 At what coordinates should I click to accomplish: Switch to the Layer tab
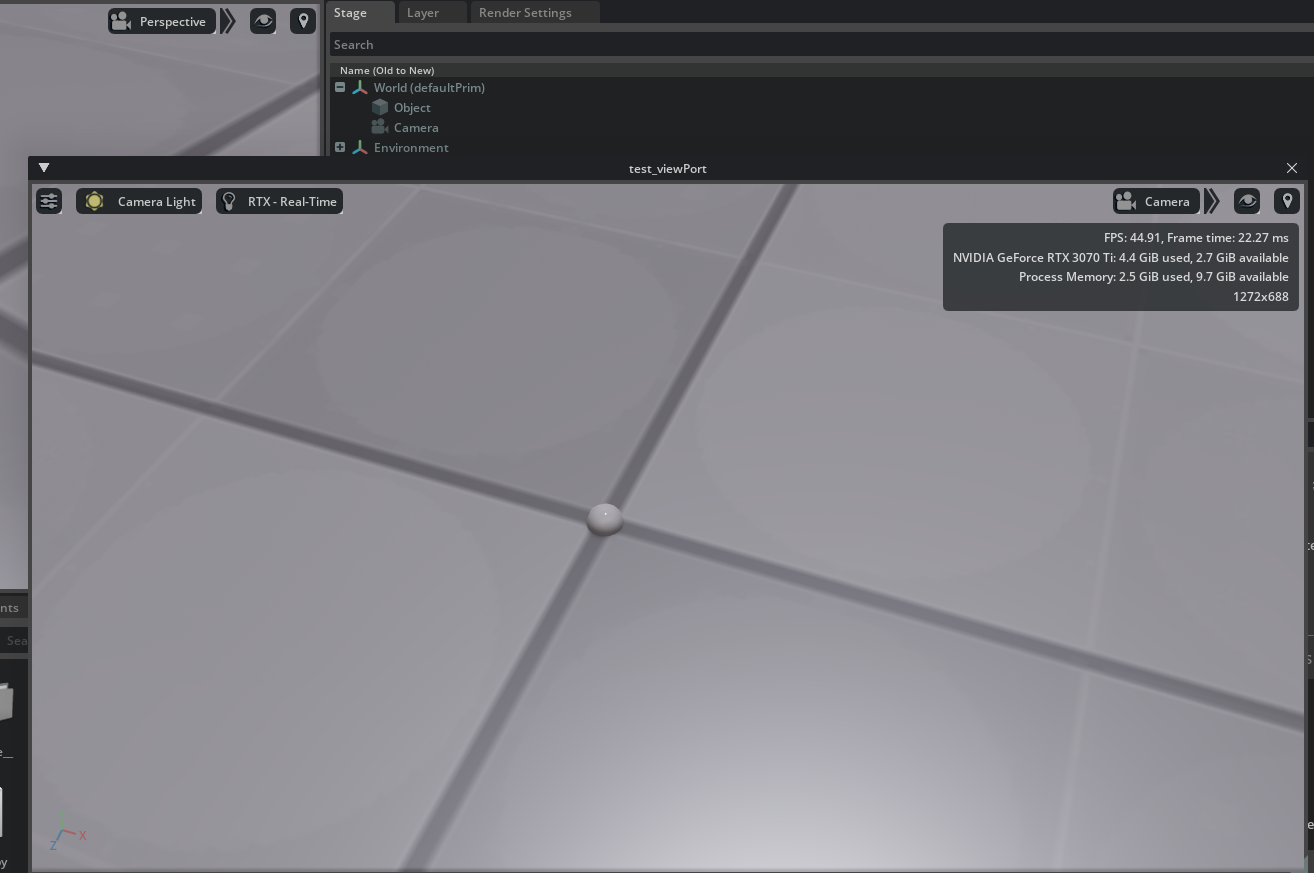click(x=432, y=12)
